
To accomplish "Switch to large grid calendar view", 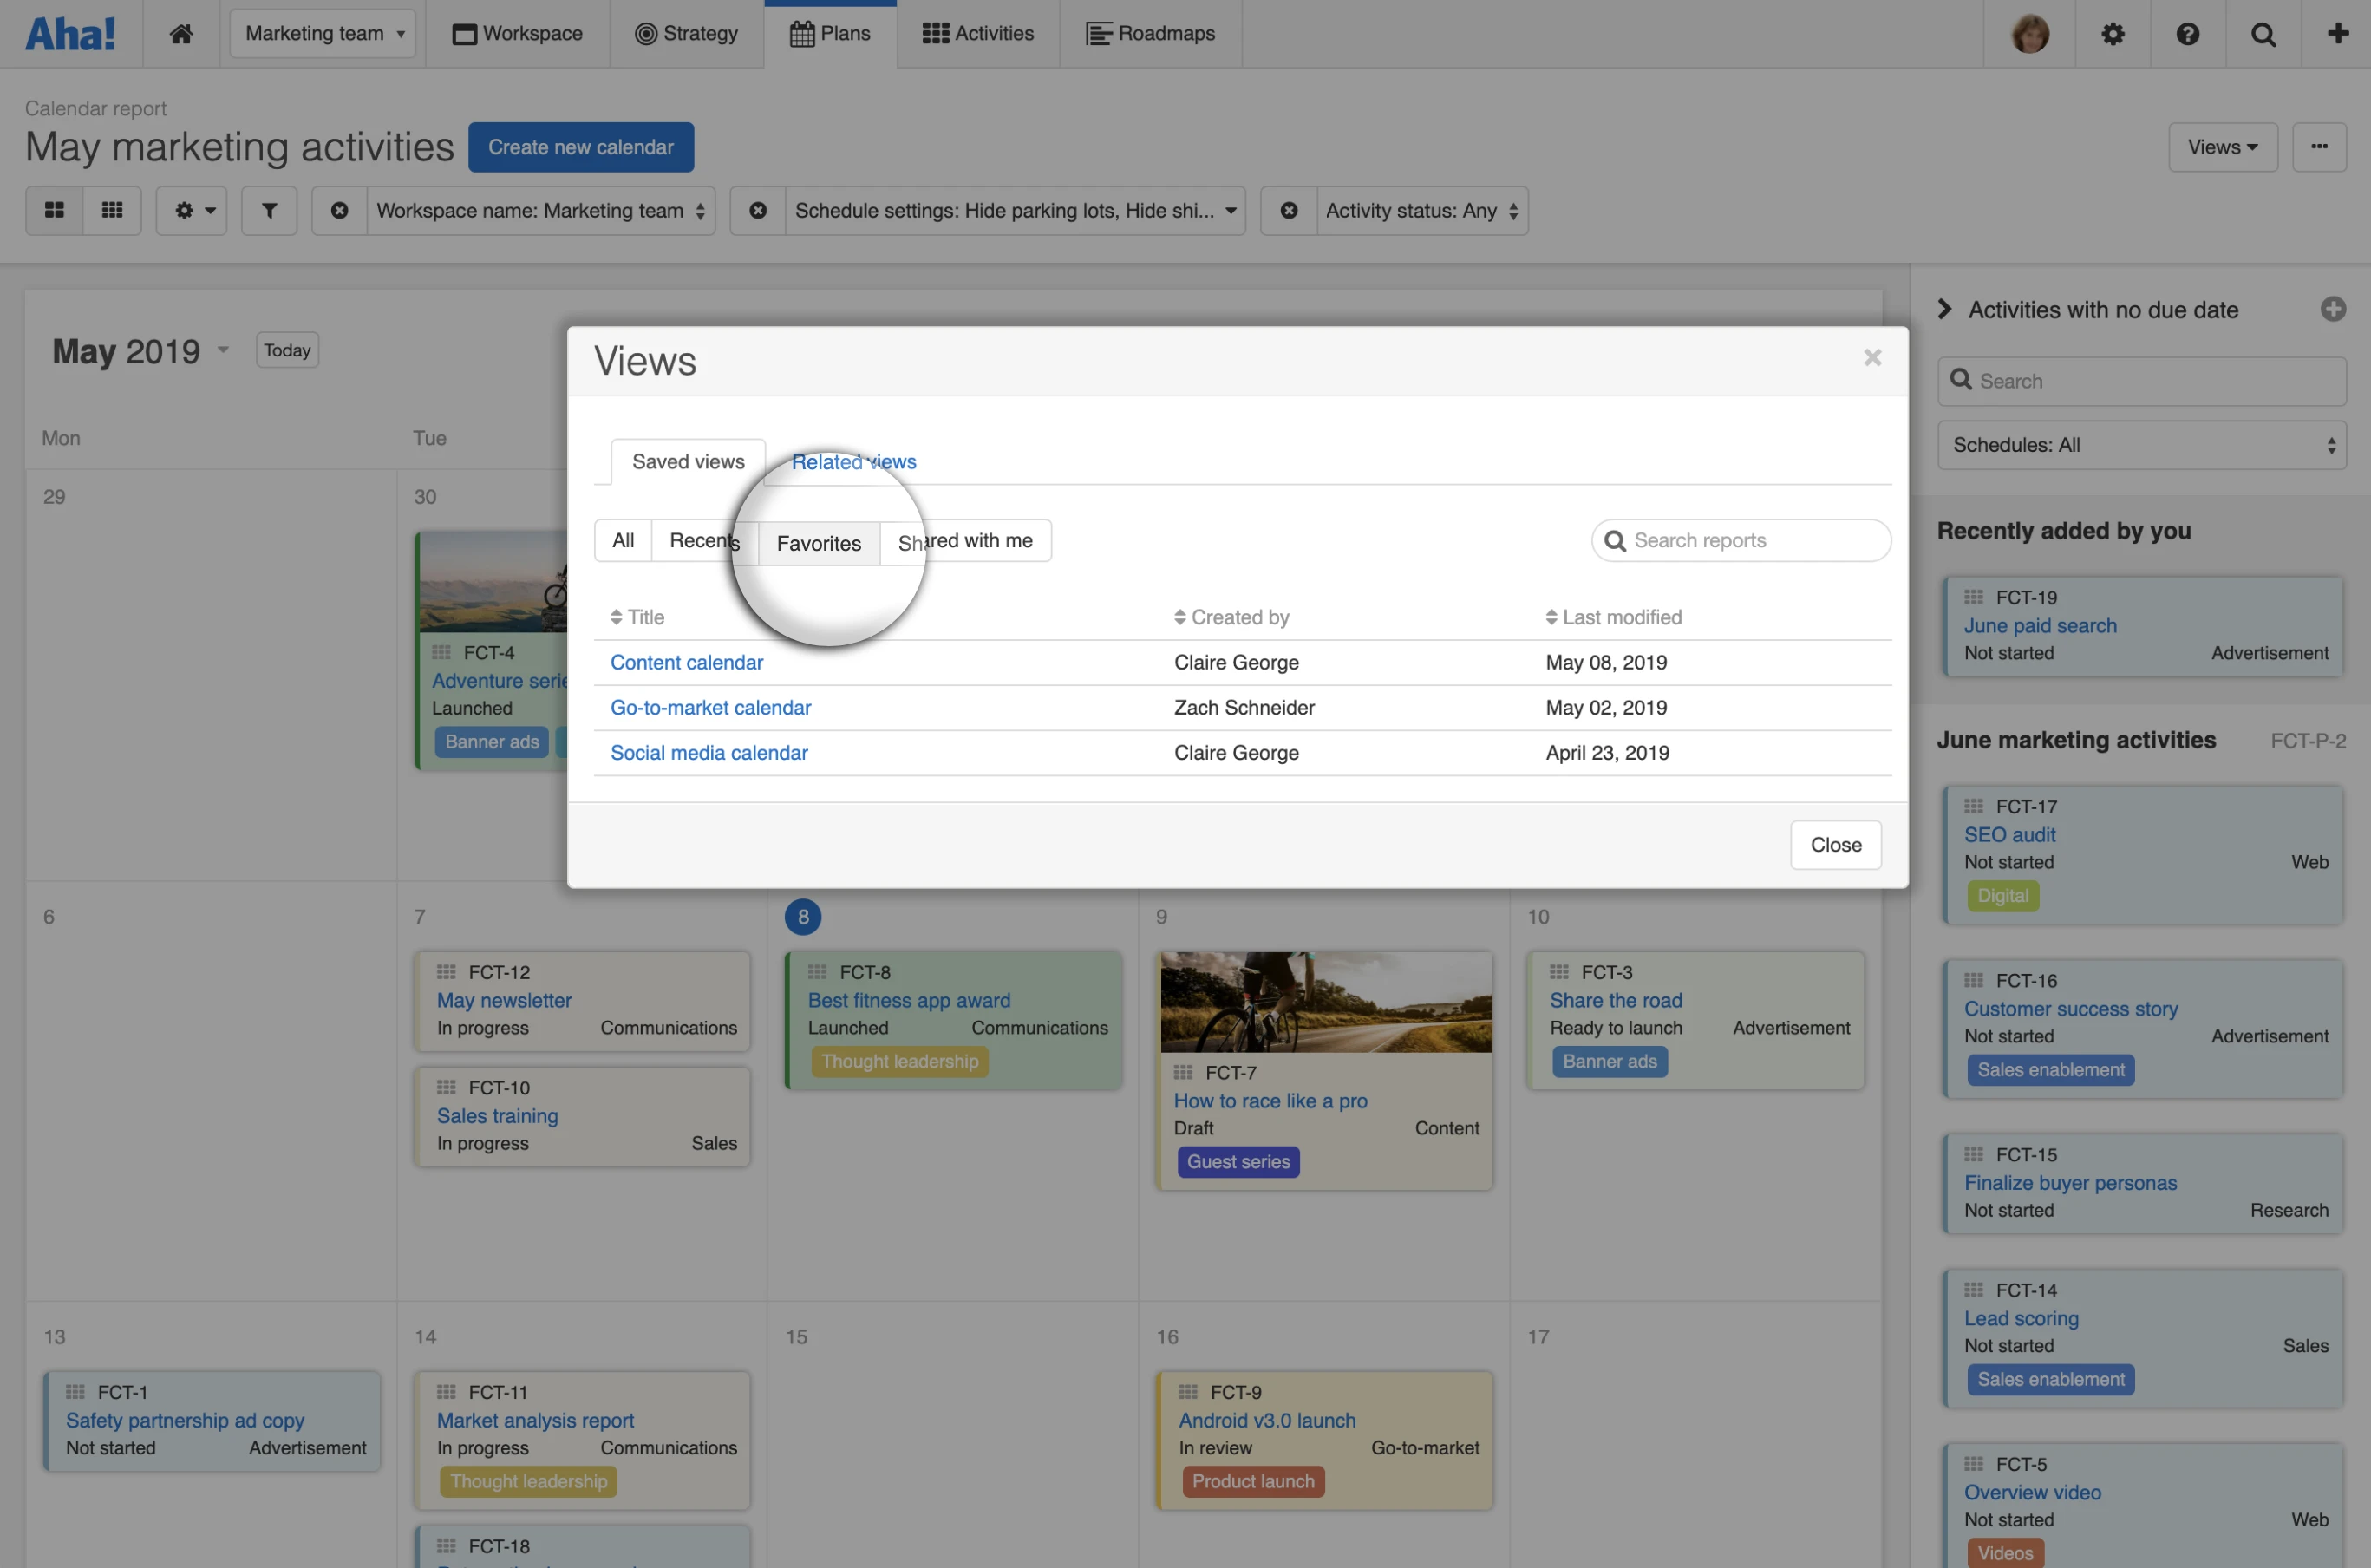I will [x=54, y=211].
